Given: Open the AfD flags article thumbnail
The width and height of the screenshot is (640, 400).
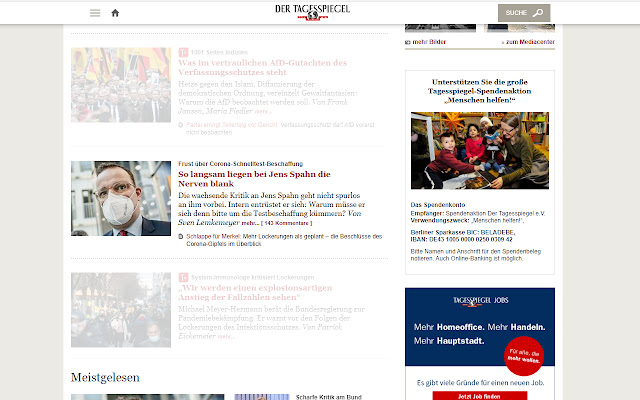Looking at the screenshot, I should (x=121, y=85).
